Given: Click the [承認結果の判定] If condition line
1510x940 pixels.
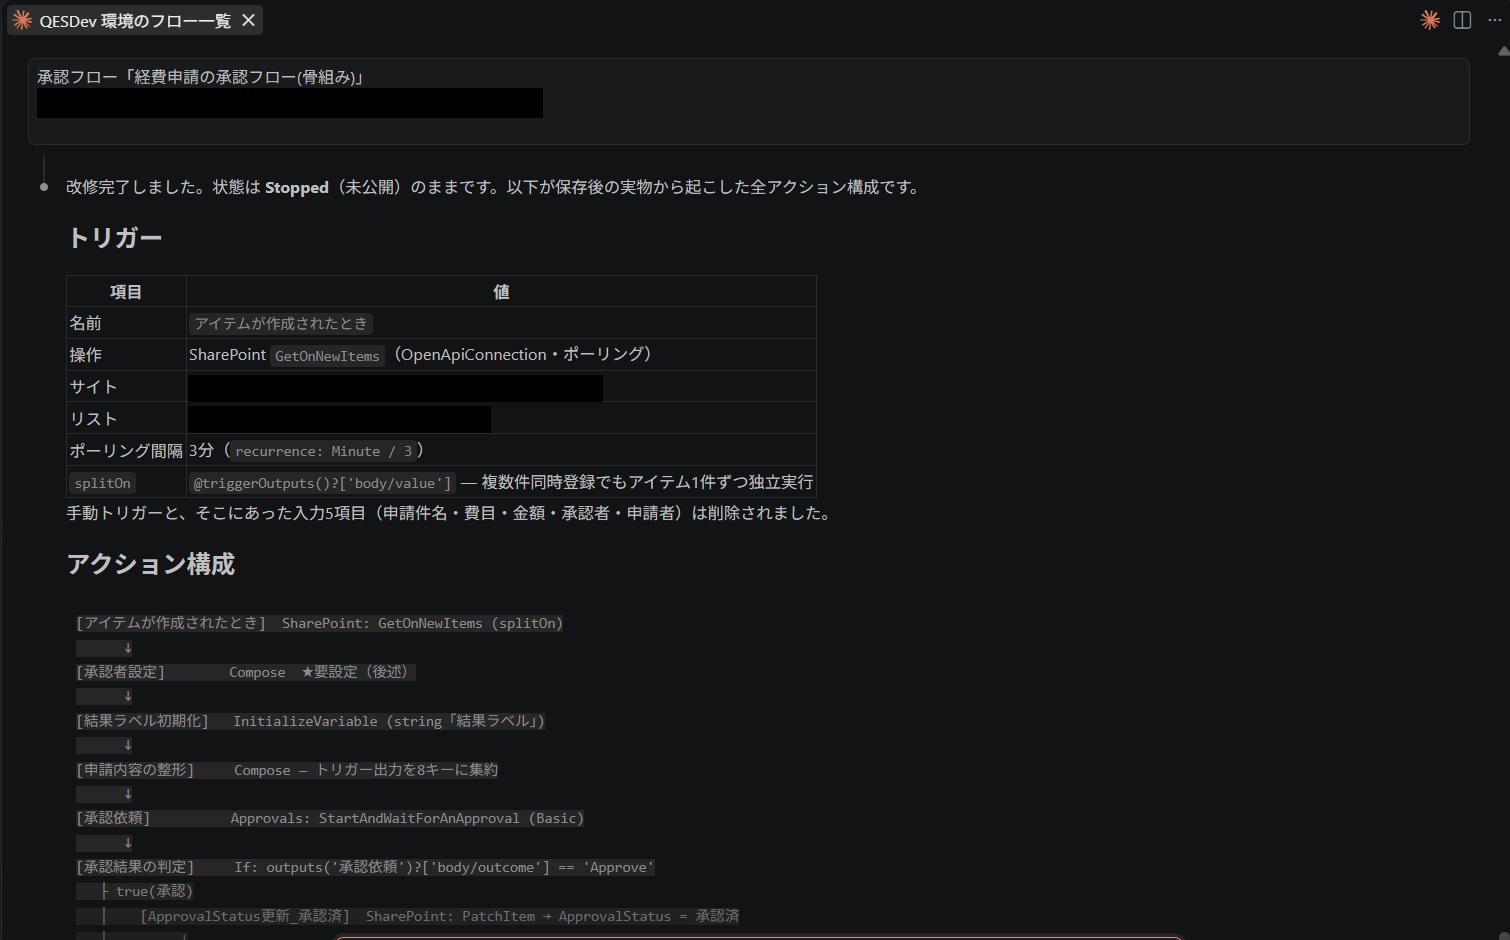Looking at the screenshot, I should [365, 867].
